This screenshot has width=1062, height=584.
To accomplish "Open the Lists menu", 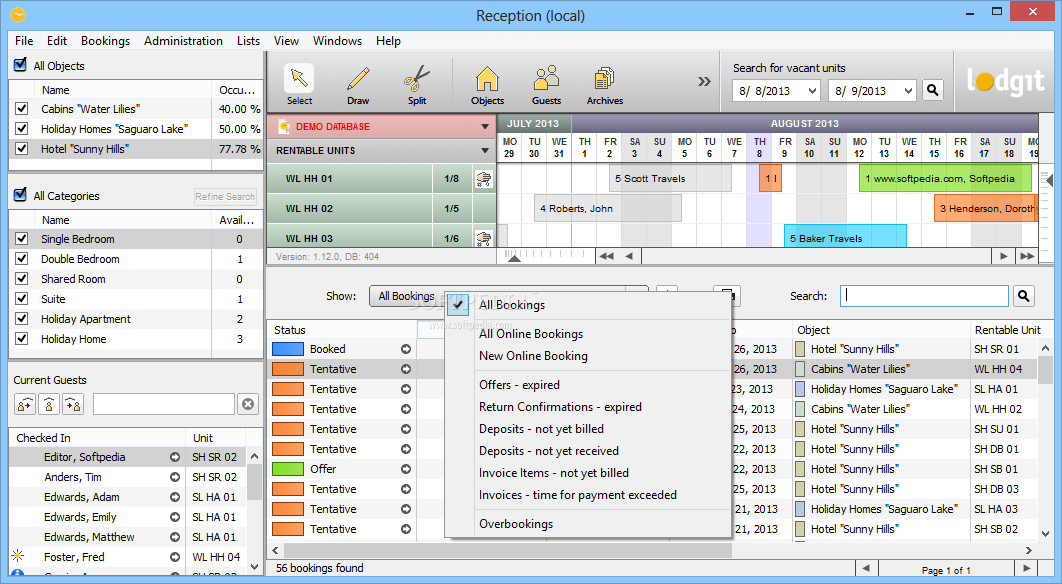I will point(248,41).
